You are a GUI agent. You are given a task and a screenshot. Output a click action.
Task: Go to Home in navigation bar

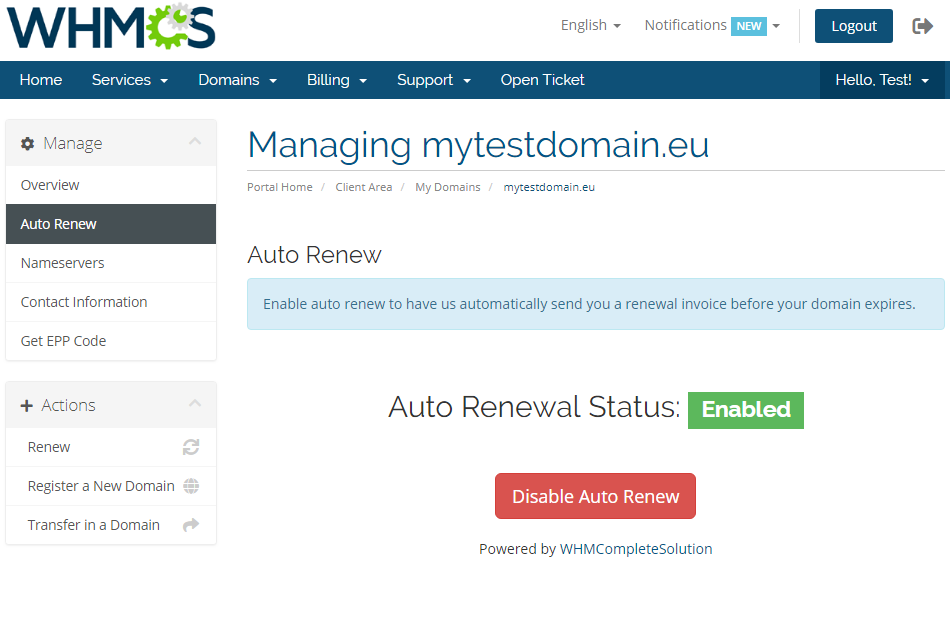tap(41, 80)
